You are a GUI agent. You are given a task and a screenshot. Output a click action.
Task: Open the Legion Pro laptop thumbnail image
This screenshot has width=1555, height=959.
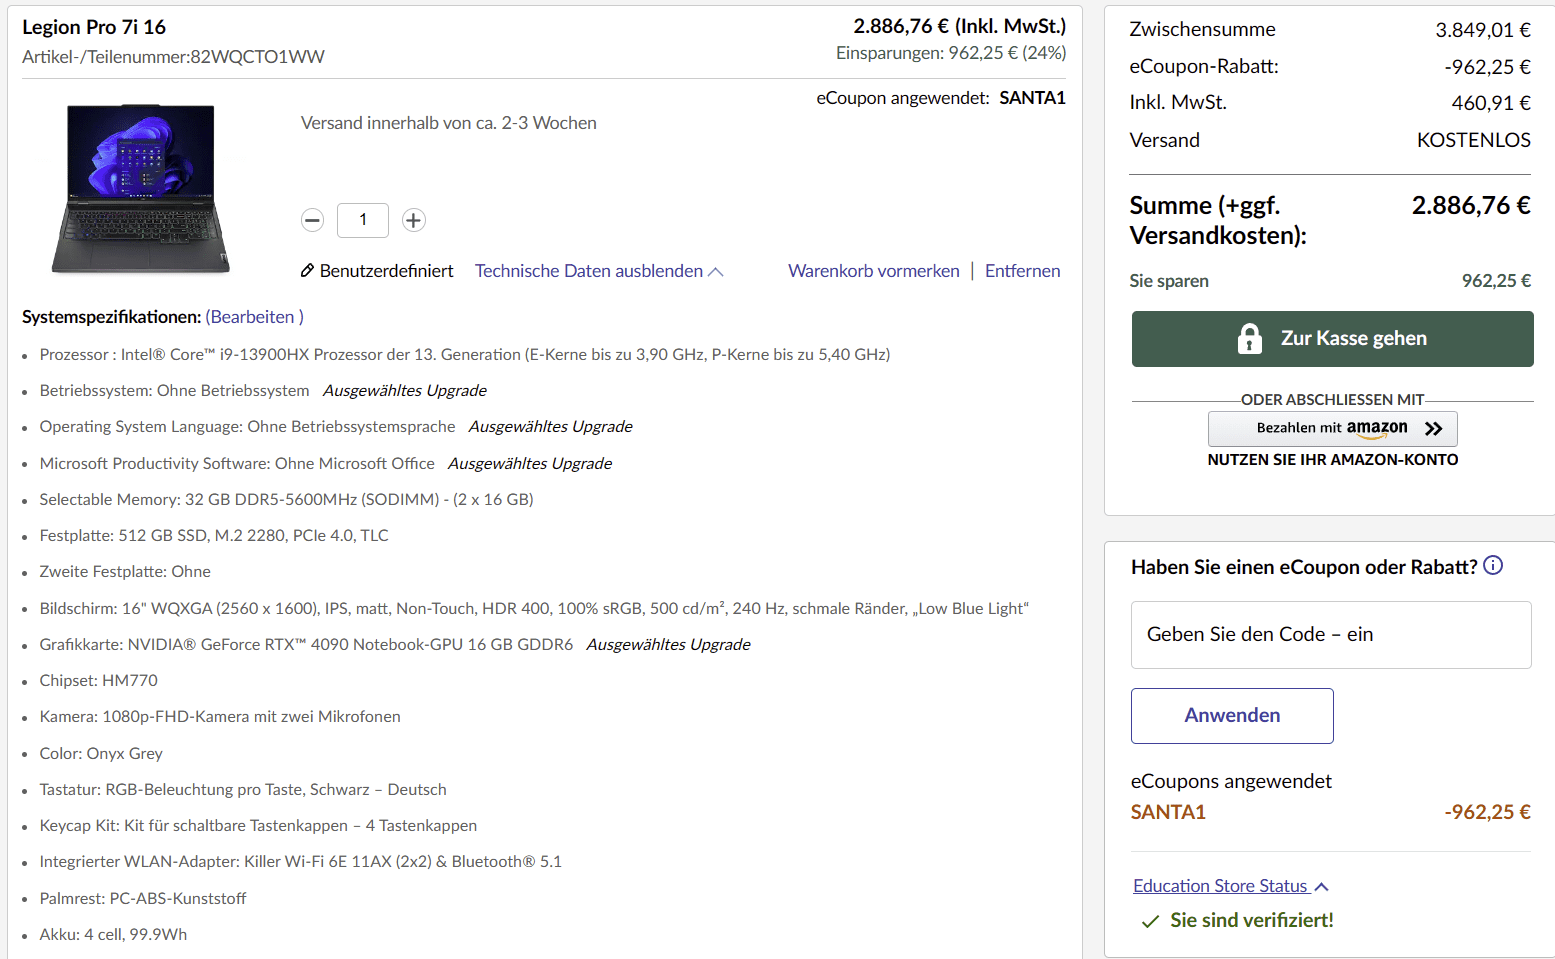pos(141,188)
